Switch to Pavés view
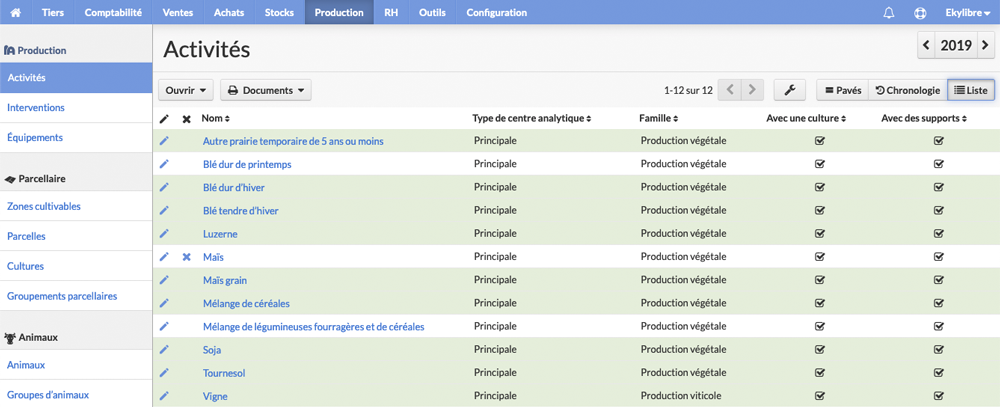 pyautogui.click(x=842, y=91)
